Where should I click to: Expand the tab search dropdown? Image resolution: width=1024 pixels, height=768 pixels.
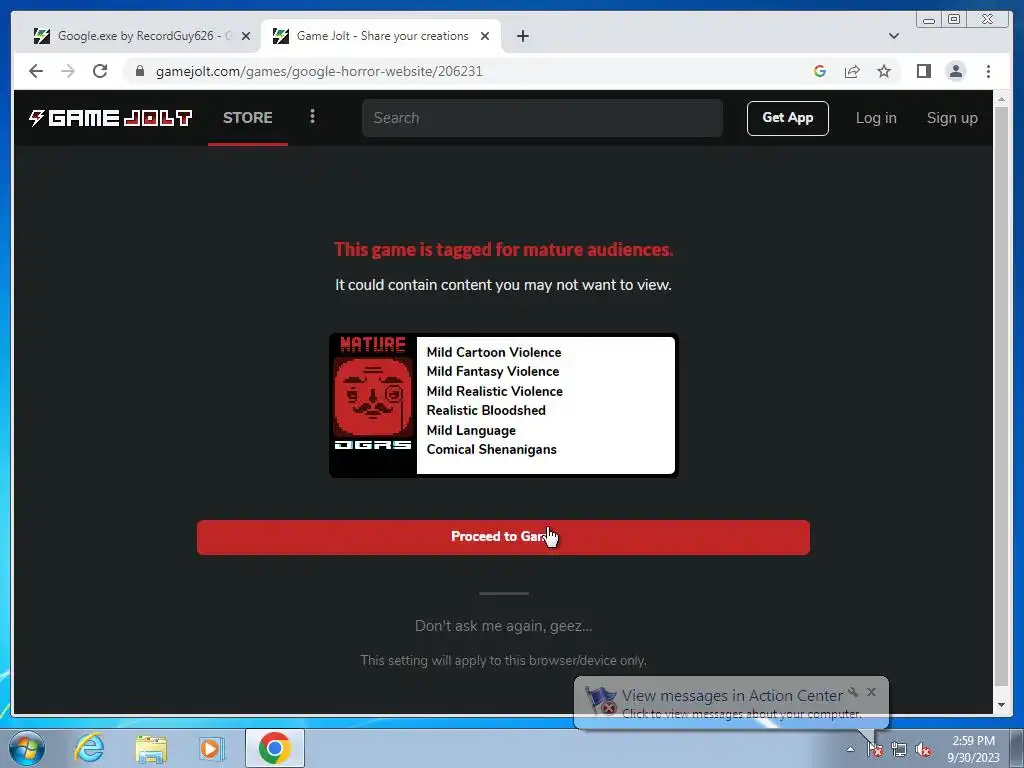pos(893,36)
